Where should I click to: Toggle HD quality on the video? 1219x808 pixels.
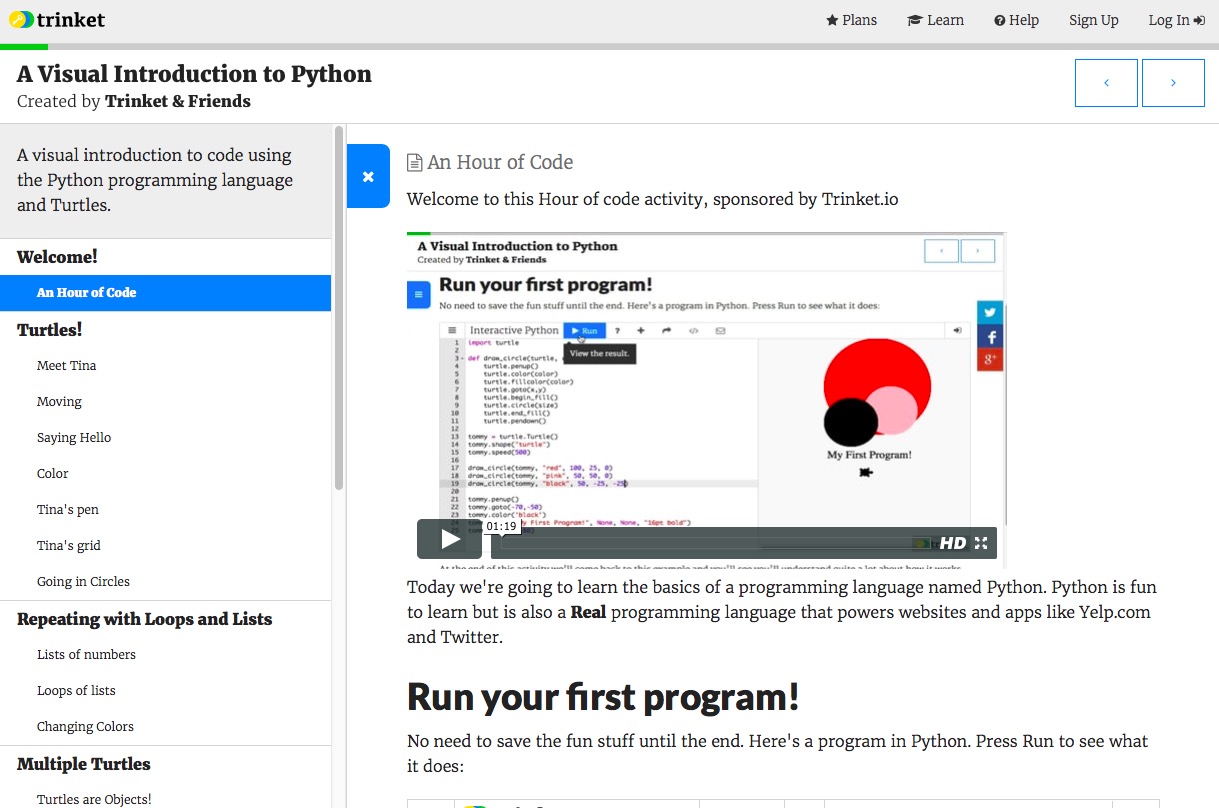953,543
